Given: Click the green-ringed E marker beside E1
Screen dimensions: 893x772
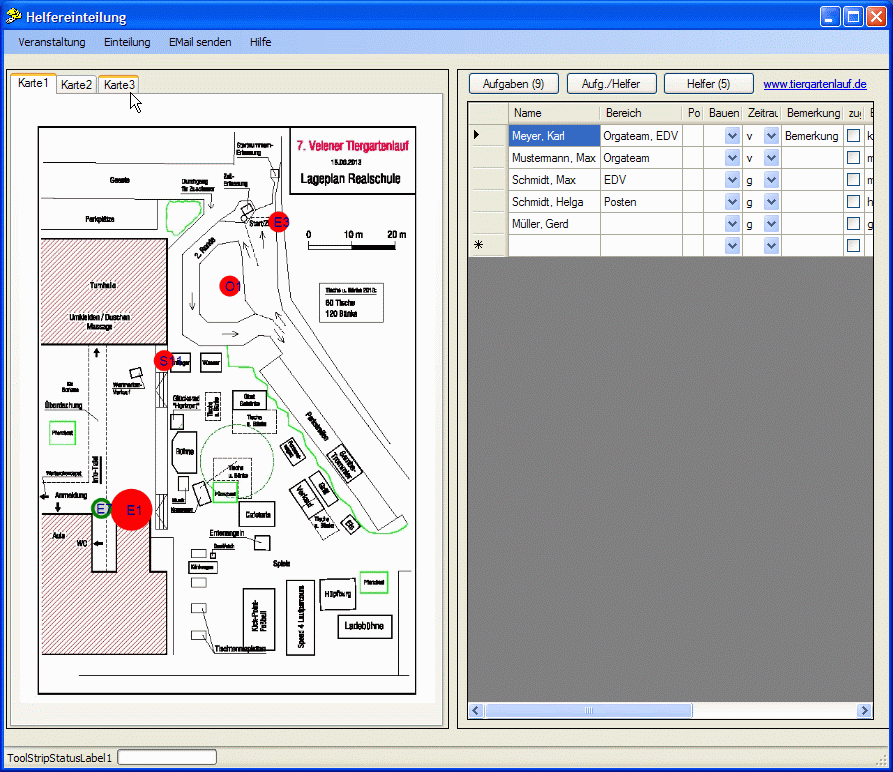Looking at the screenshot, I should tap(101, 509).
